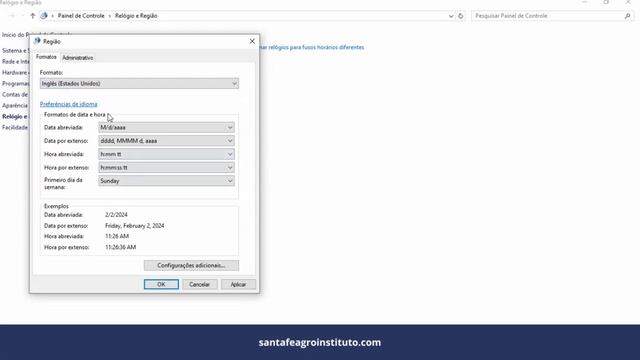This screenshot has height=360, width=640.
Task: Click the Aplicar button
Action: [238, 284]
